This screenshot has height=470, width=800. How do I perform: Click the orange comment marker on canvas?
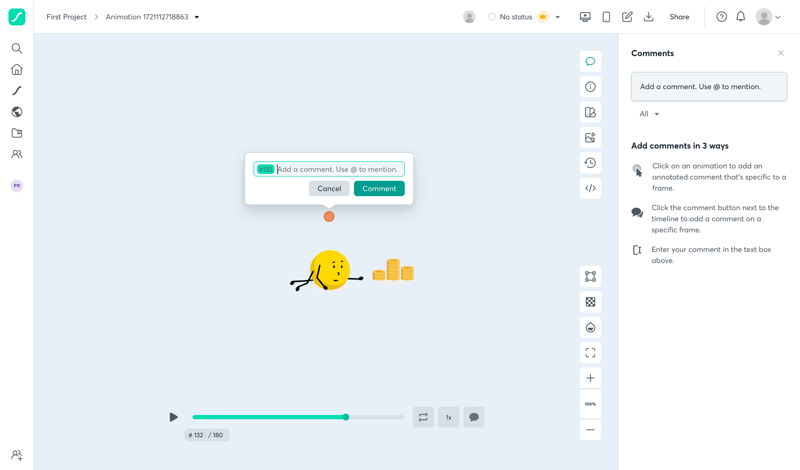pos(329,217)
